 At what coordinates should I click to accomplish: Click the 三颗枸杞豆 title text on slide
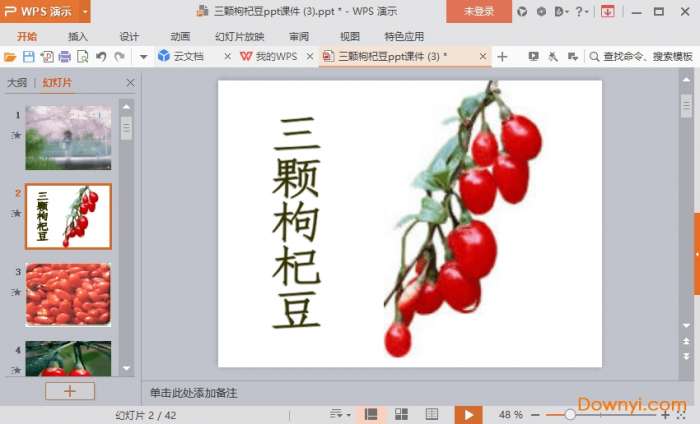tap(296, 222)
